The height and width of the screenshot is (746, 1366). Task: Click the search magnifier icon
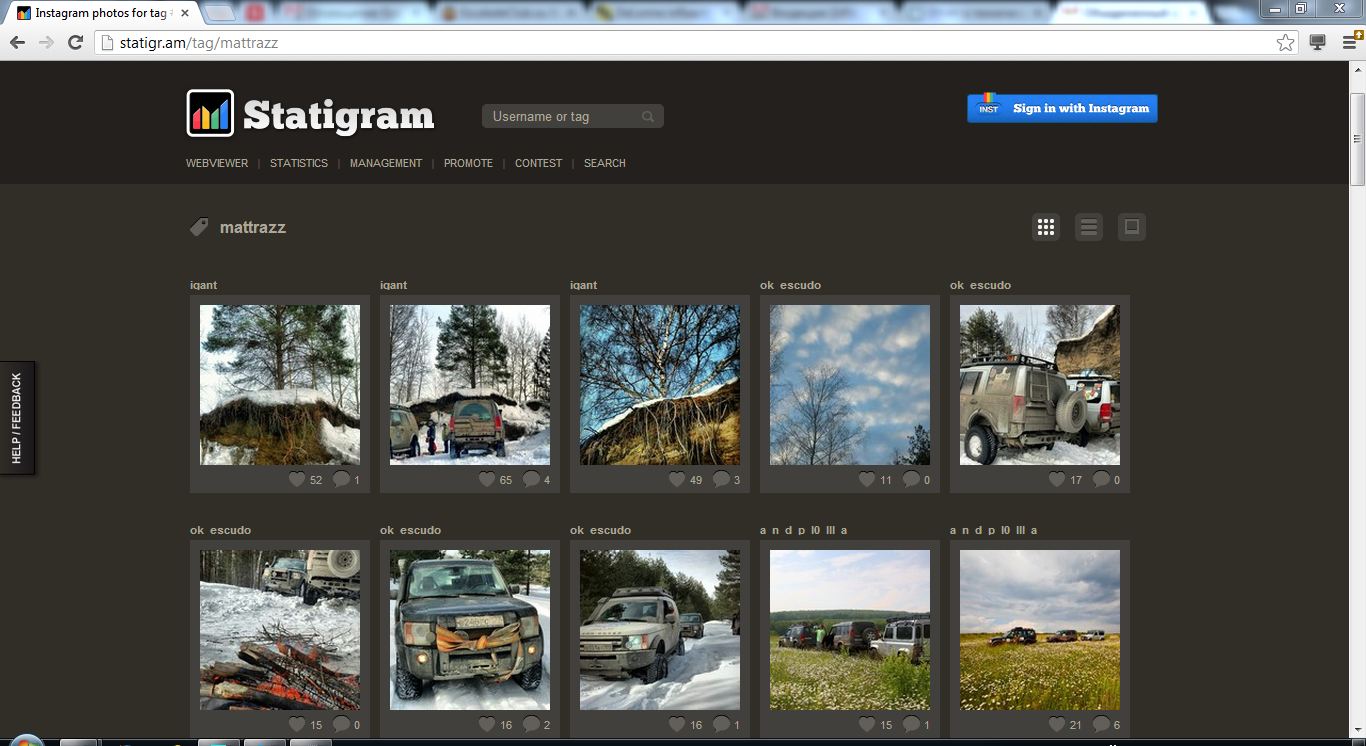coord(648,117)
